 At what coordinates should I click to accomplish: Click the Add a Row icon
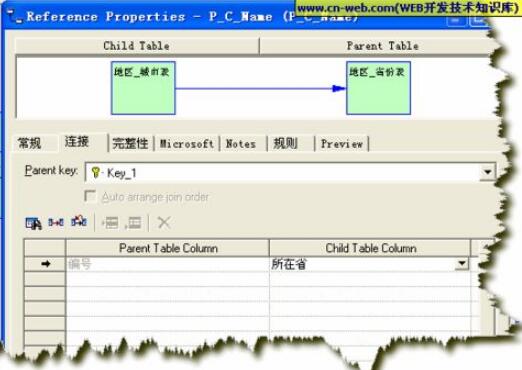(133, 223)
